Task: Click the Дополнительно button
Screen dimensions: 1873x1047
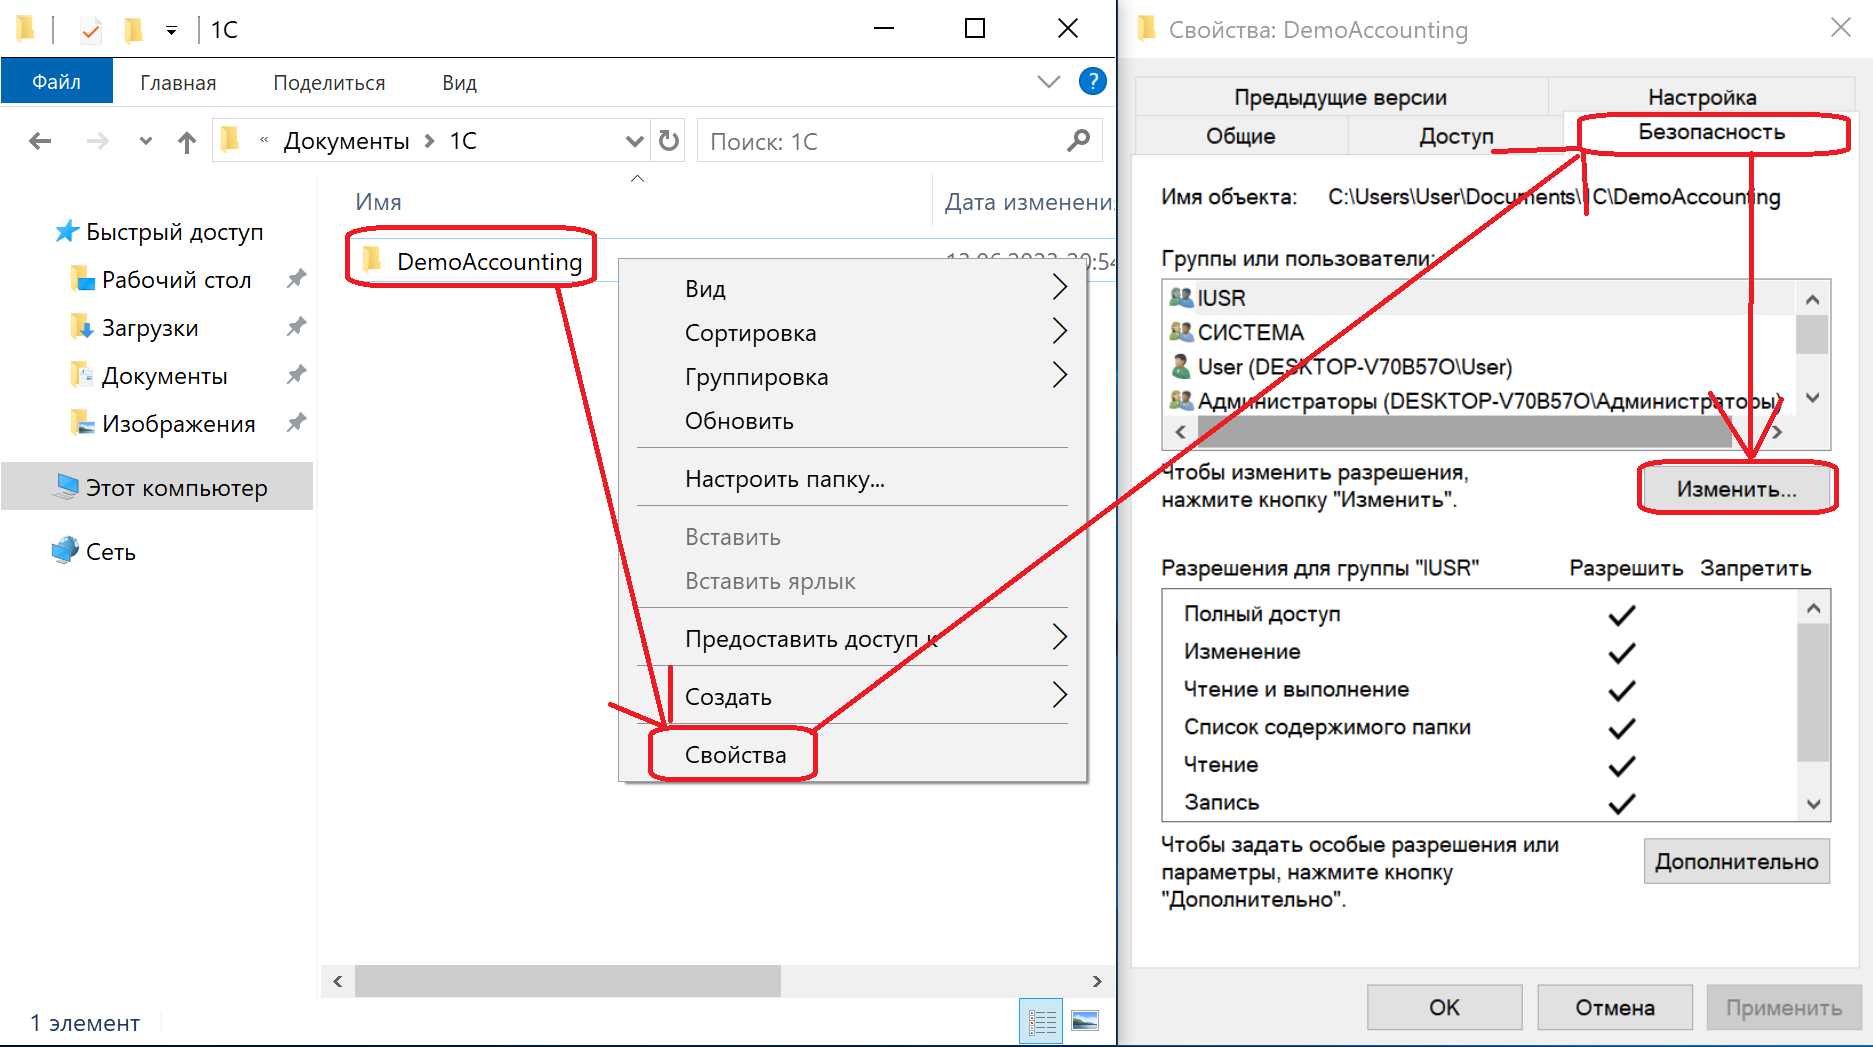Action: [1736, 862]
